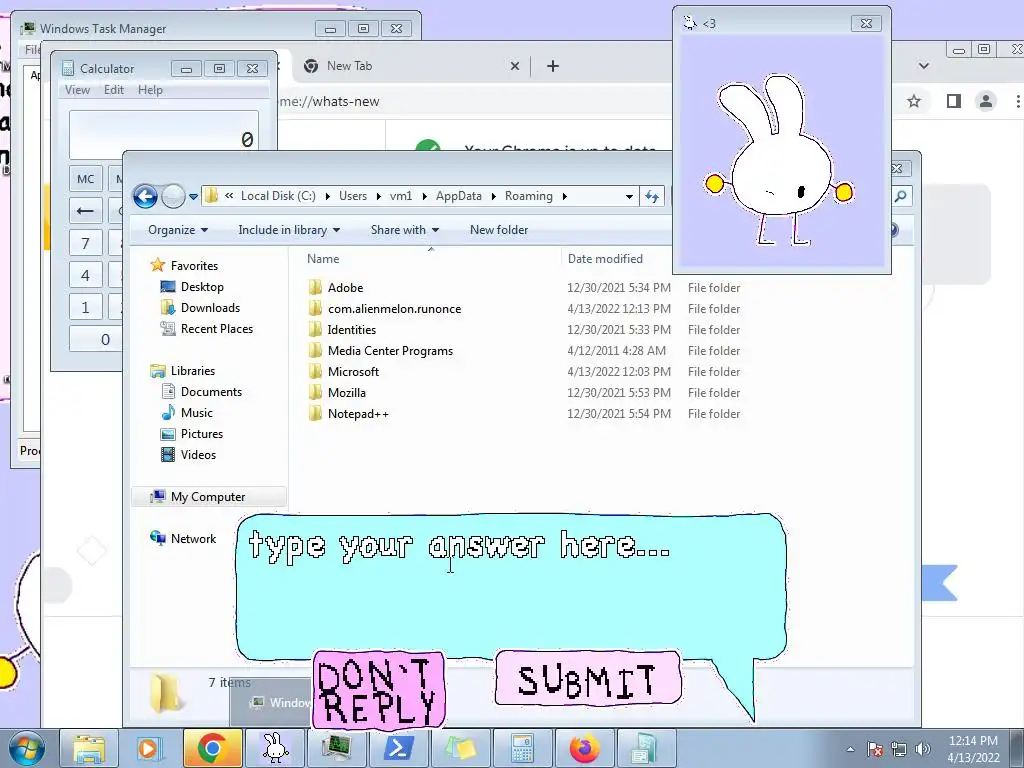
Task: Open the bunny app in taskbar
Action: (x=275, y=748)
